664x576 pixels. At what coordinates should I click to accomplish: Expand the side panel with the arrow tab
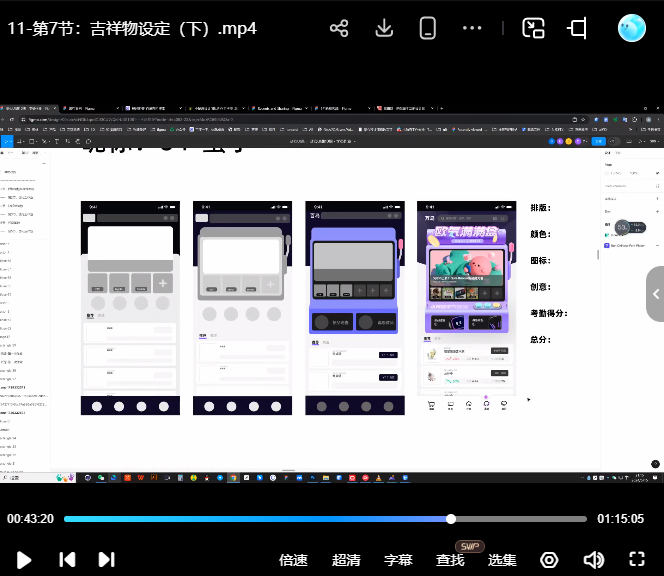click(655, 294)
